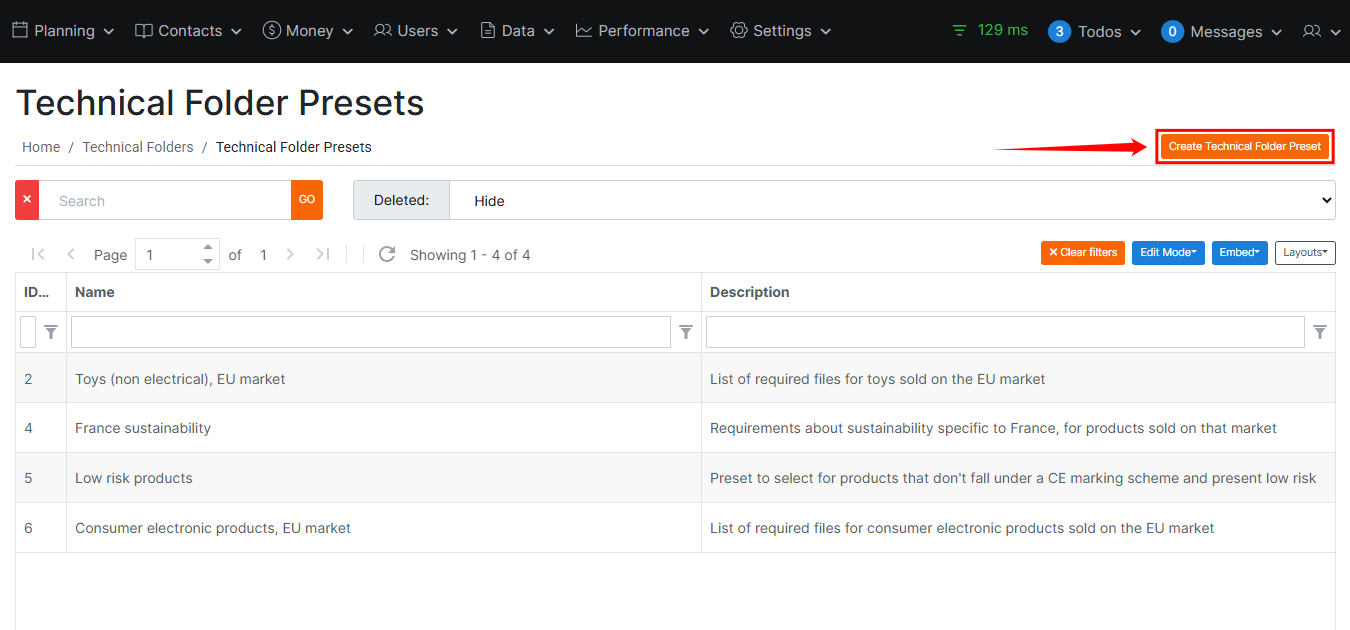This screenshot has height=630, width=1350.
Task: Open the Settings menu
Action: [x=781, y=31]
